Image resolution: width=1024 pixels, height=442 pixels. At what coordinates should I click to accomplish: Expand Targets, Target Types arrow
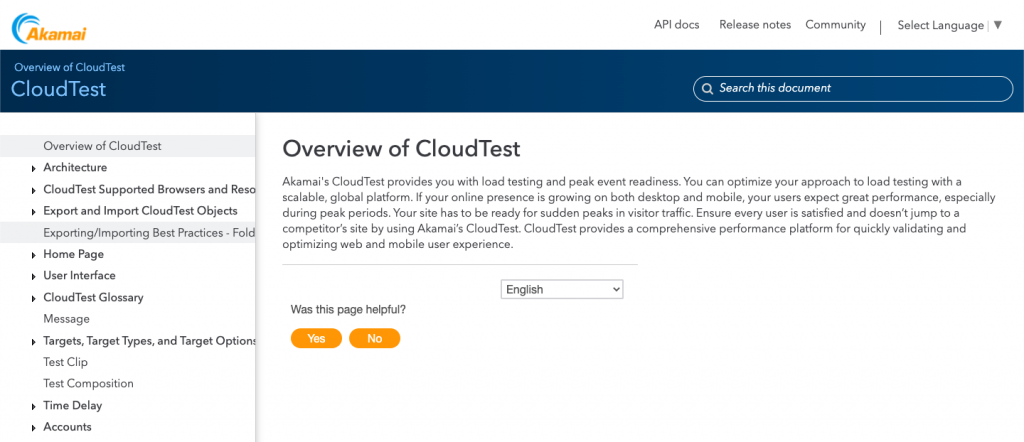(x=33, y=341)
